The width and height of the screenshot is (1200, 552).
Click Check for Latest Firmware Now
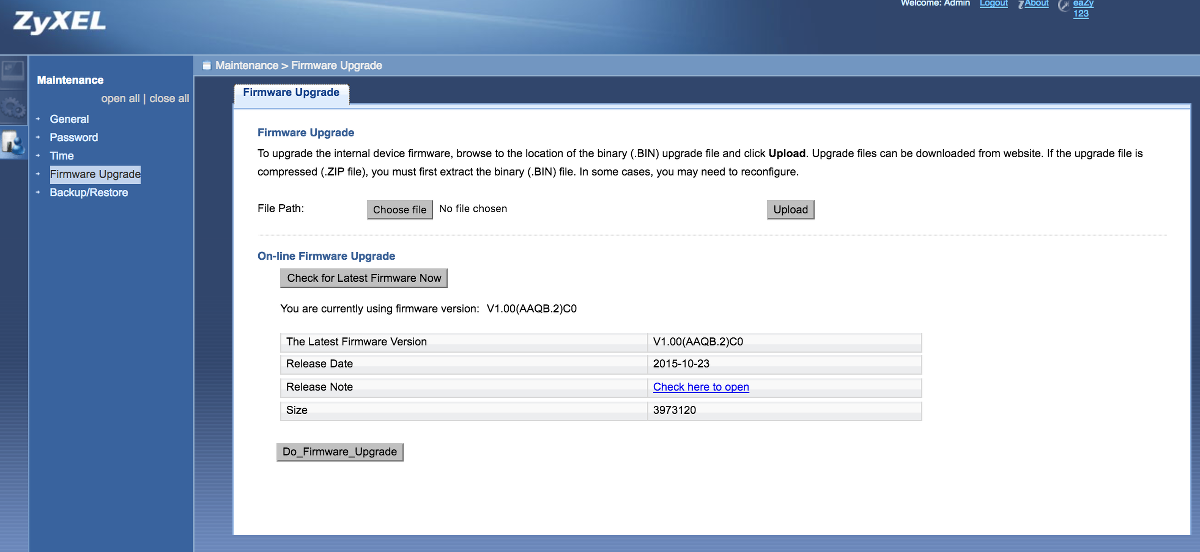pyautogui.click(x=364, y=278)
